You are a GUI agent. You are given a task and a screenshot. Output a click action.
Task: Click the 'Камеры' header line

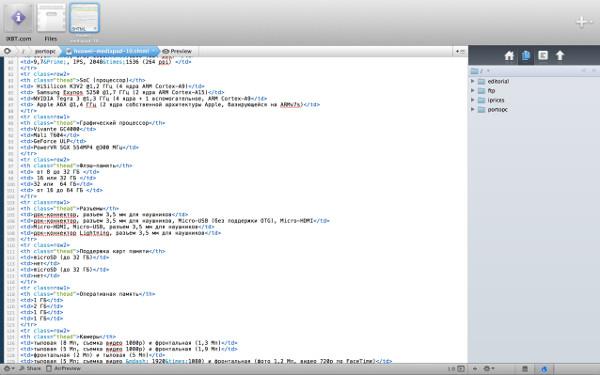click(68, 337)
